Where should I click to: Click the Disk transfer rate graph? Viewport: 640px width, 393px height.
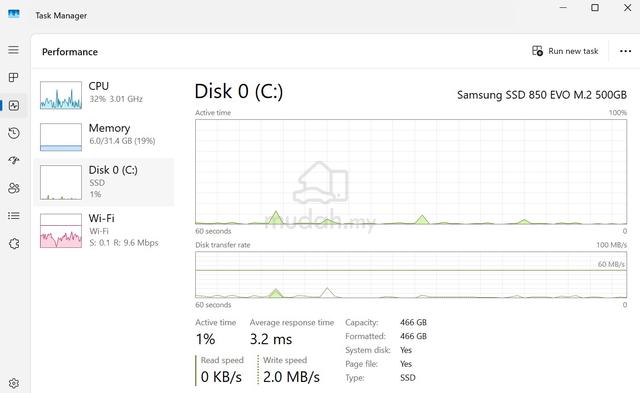click(411, 275)
